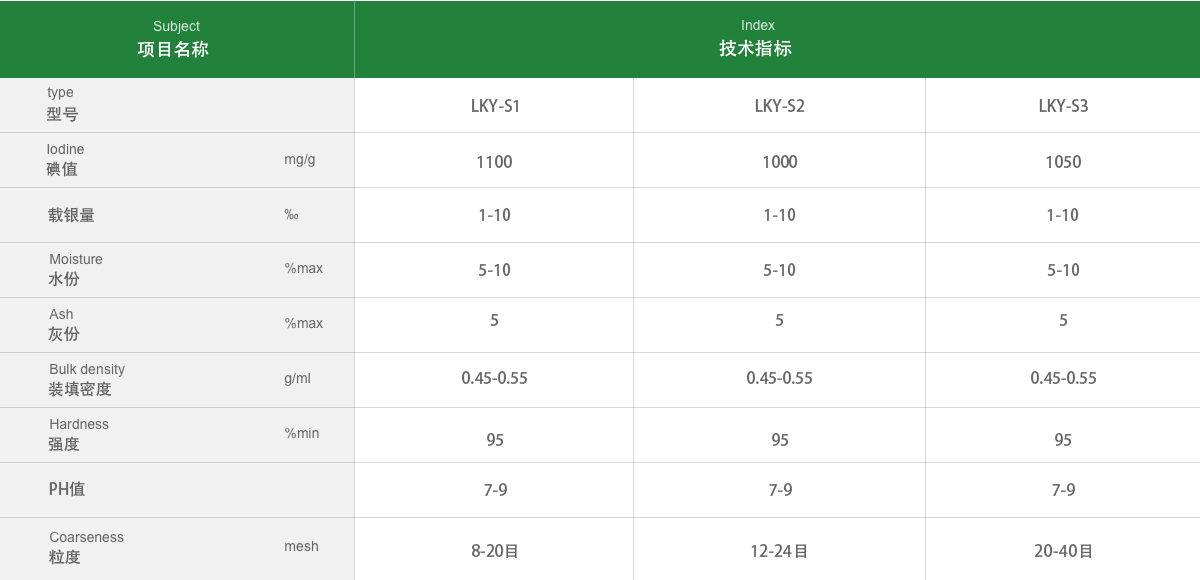
Task: Select the 8-20目 coarseness cell
Action: 494,551
